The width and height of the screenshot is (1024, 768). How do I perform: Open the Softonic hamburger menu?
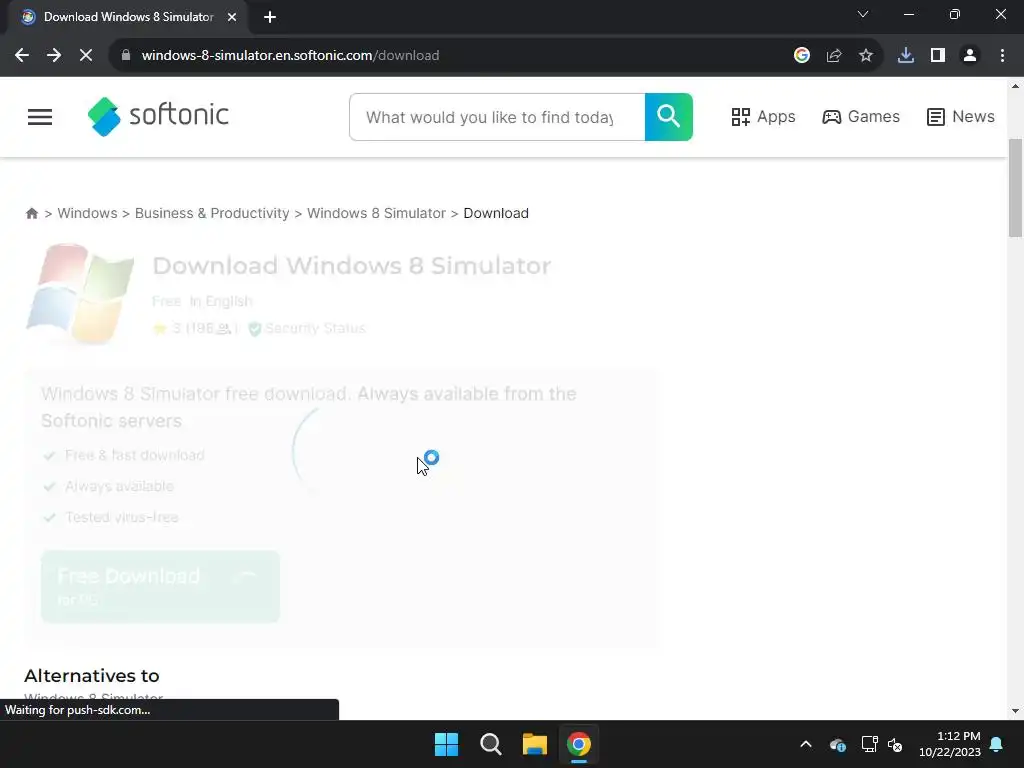[40, 117]
